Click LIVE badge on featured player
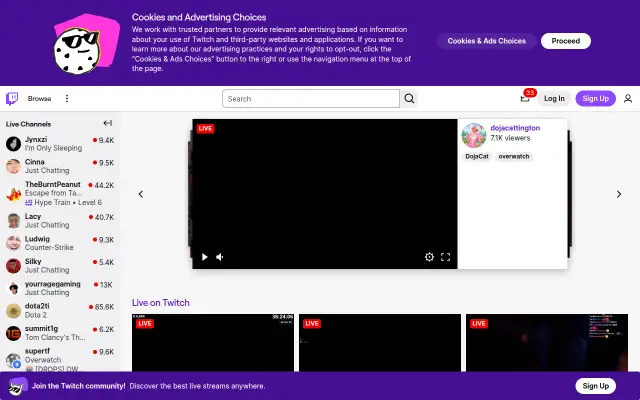The image size is (640, 400). [205, 129]
